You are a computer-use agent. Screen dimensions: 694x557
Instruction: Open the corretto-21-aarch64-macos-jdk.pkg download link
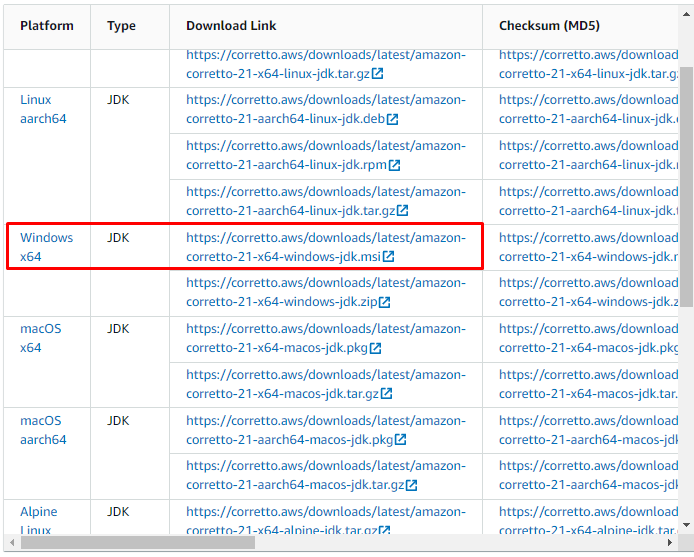click(x=326, y=430)
